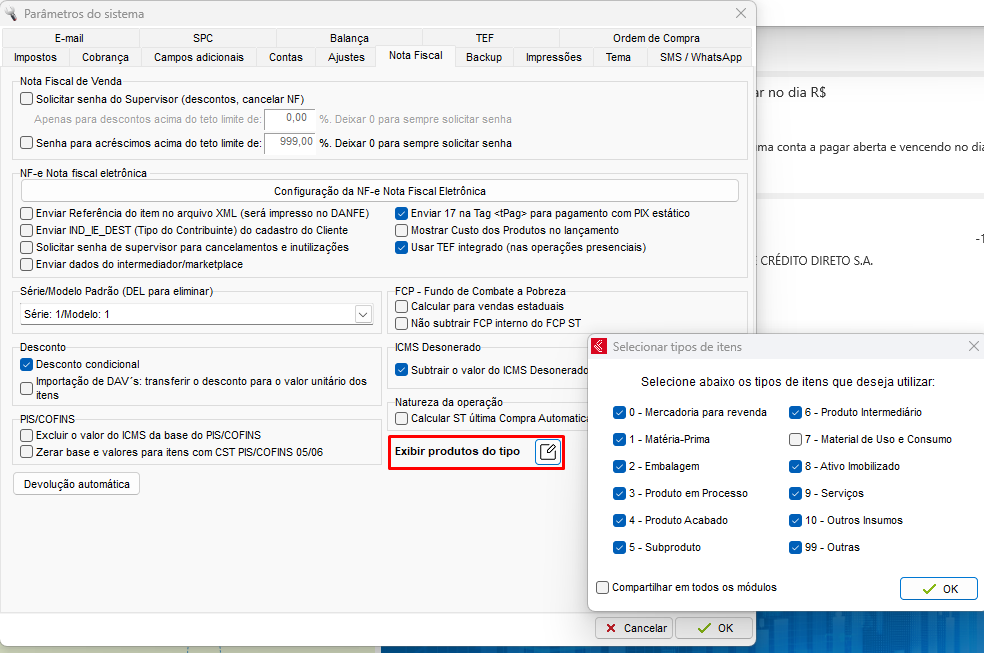Click the Cancelar button
The width and height of the screenshot is (984, 653).
tap(633, 628)
